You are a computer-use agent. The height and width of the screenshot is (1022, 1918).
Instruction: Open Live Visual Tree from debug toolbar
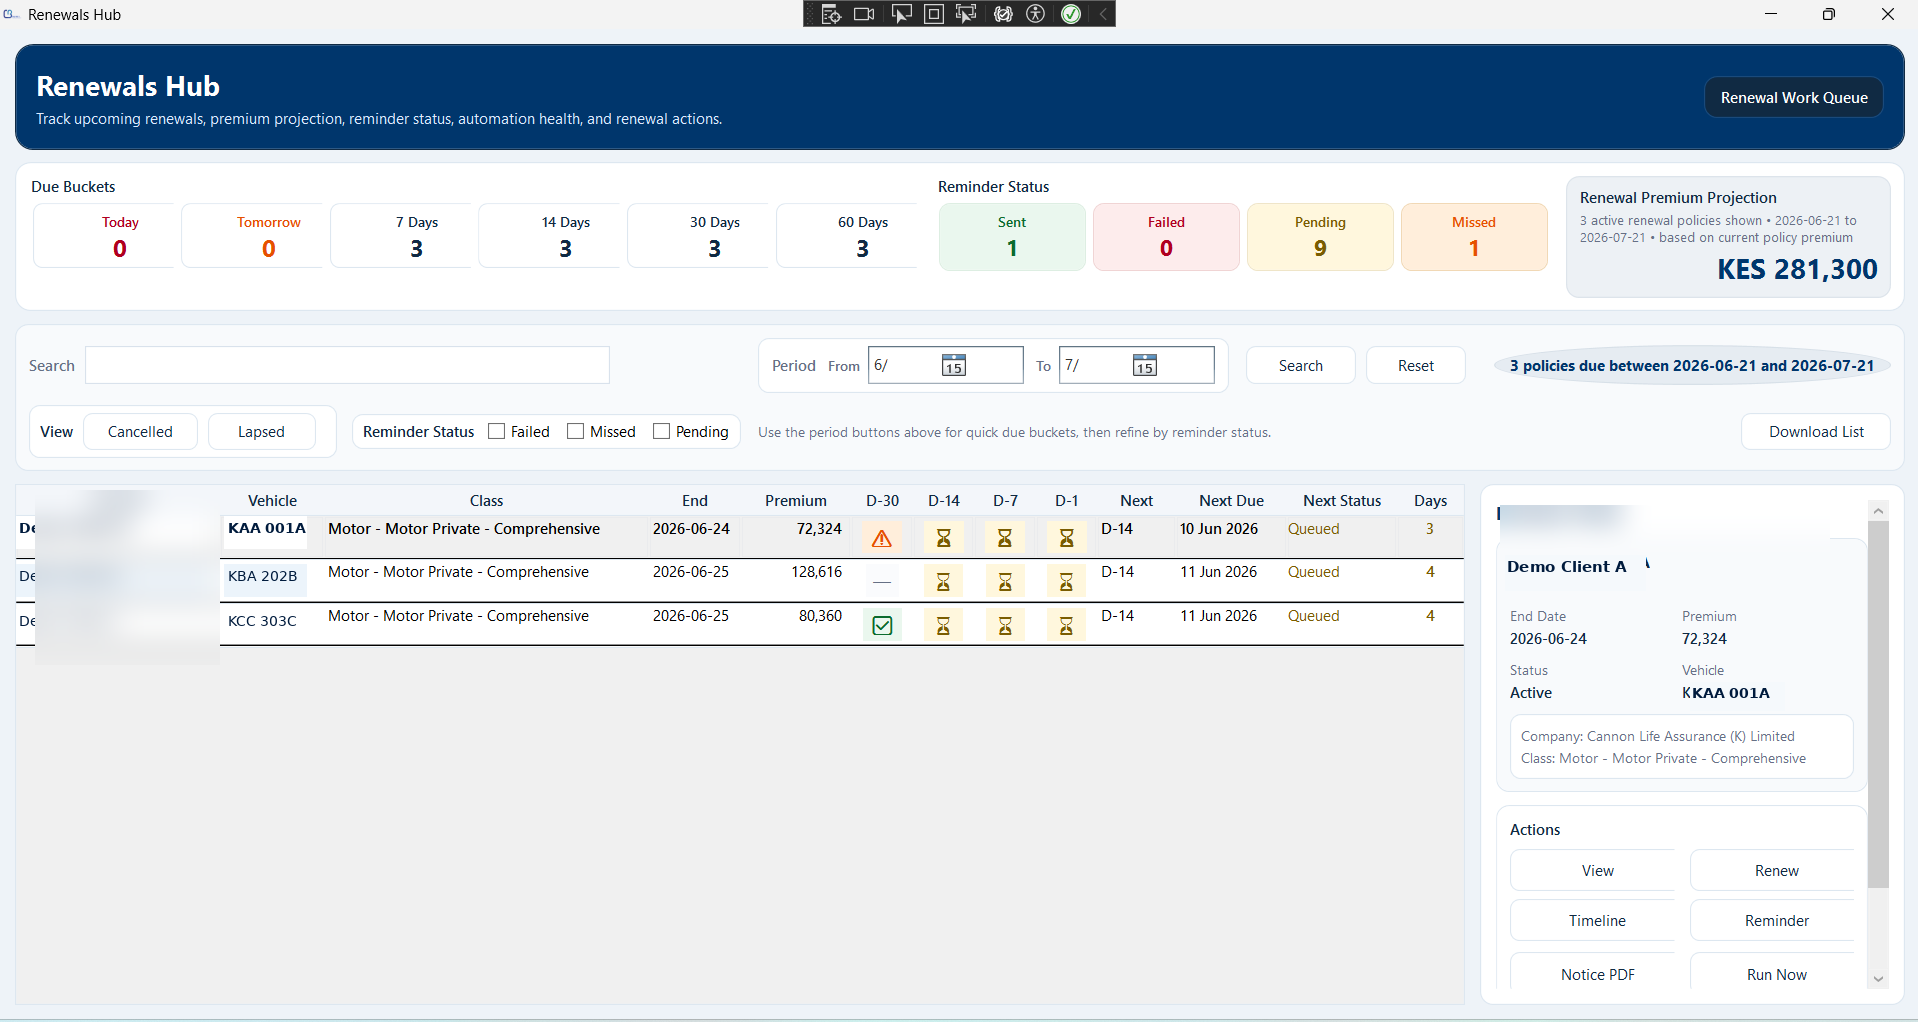(x=831, y=14)
